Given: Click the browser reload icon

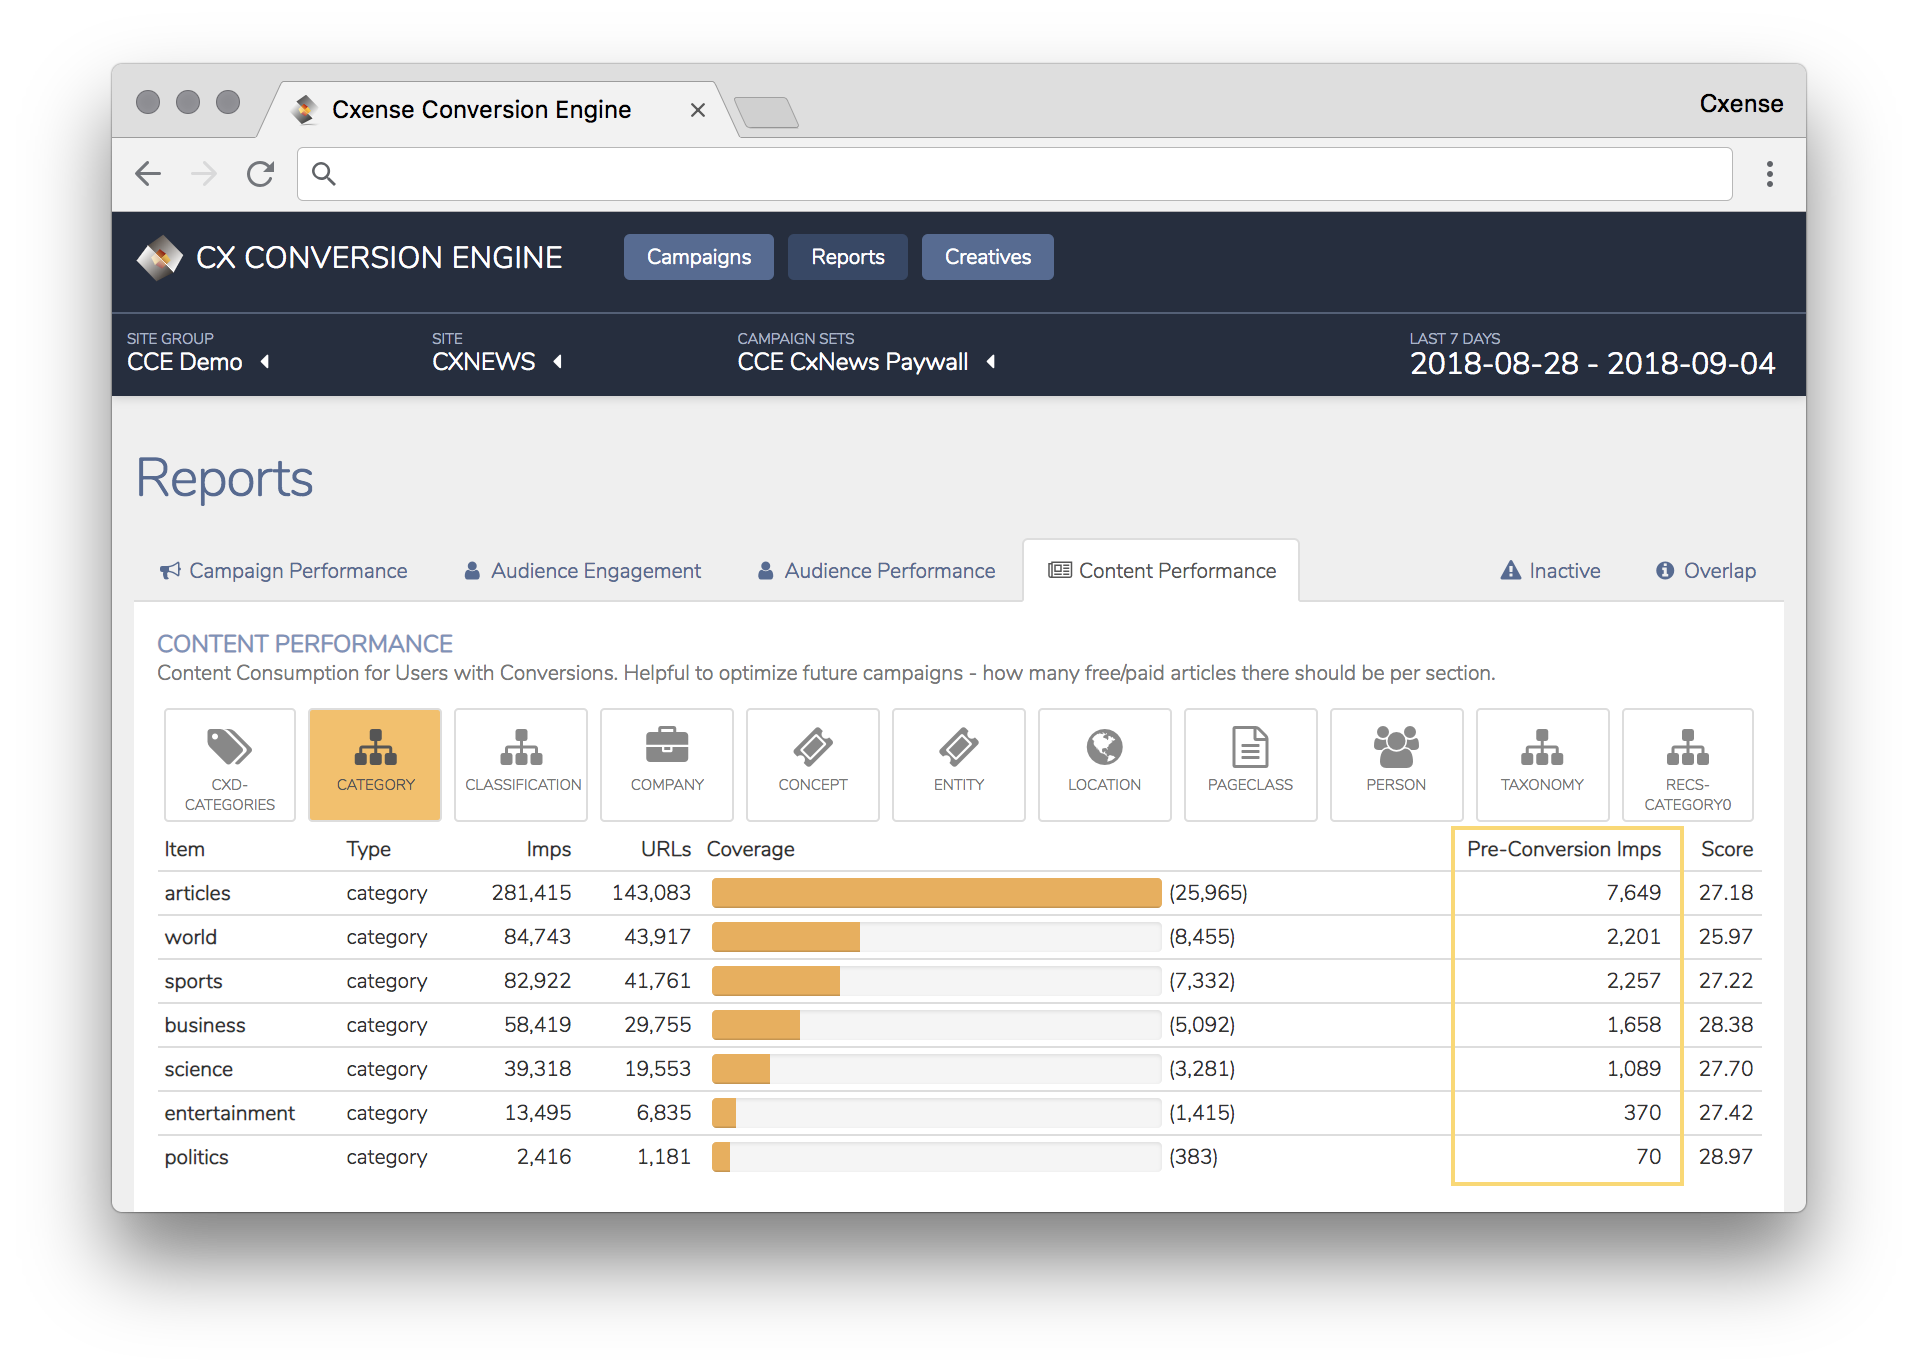Looking at the screenshot, I should coord(260,174).
